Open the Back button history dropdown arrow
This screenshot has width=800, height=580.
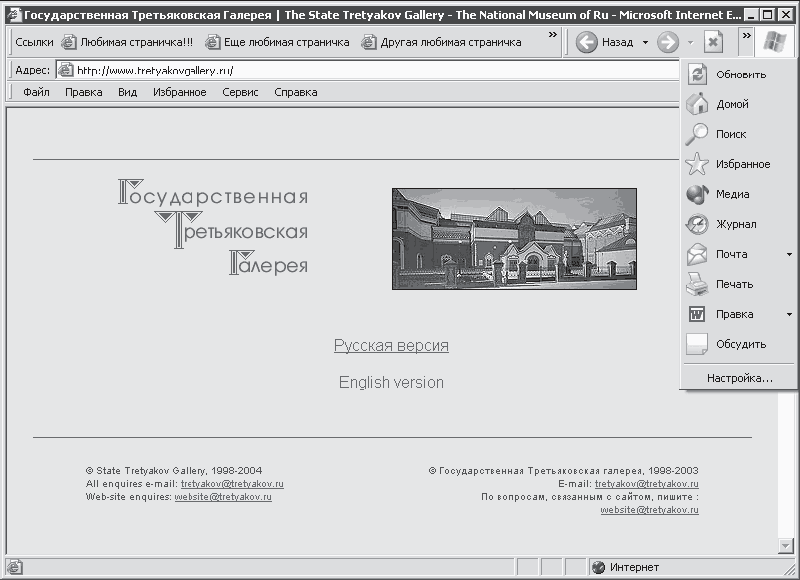point(645,42)
